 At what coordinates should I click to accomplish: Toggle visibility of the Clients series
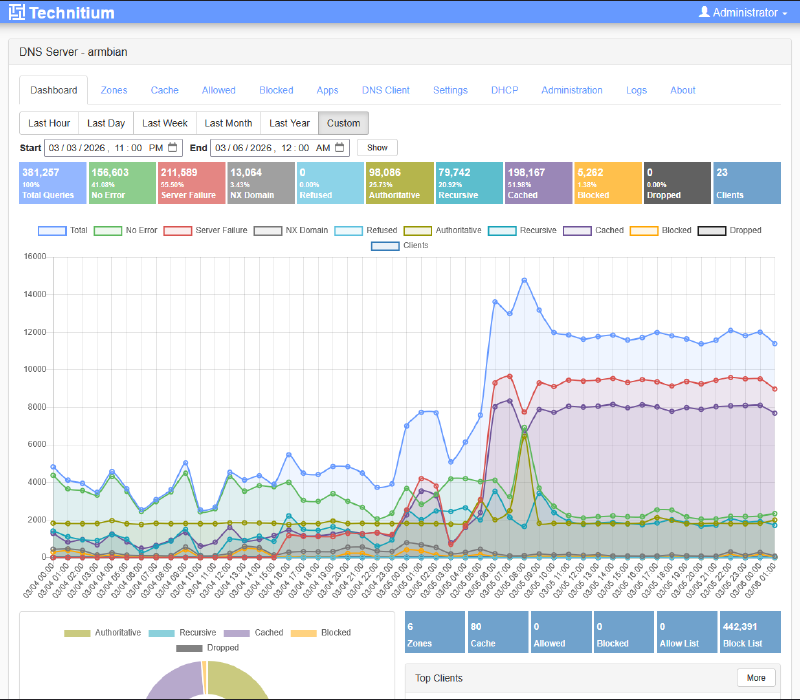point(400,246)
